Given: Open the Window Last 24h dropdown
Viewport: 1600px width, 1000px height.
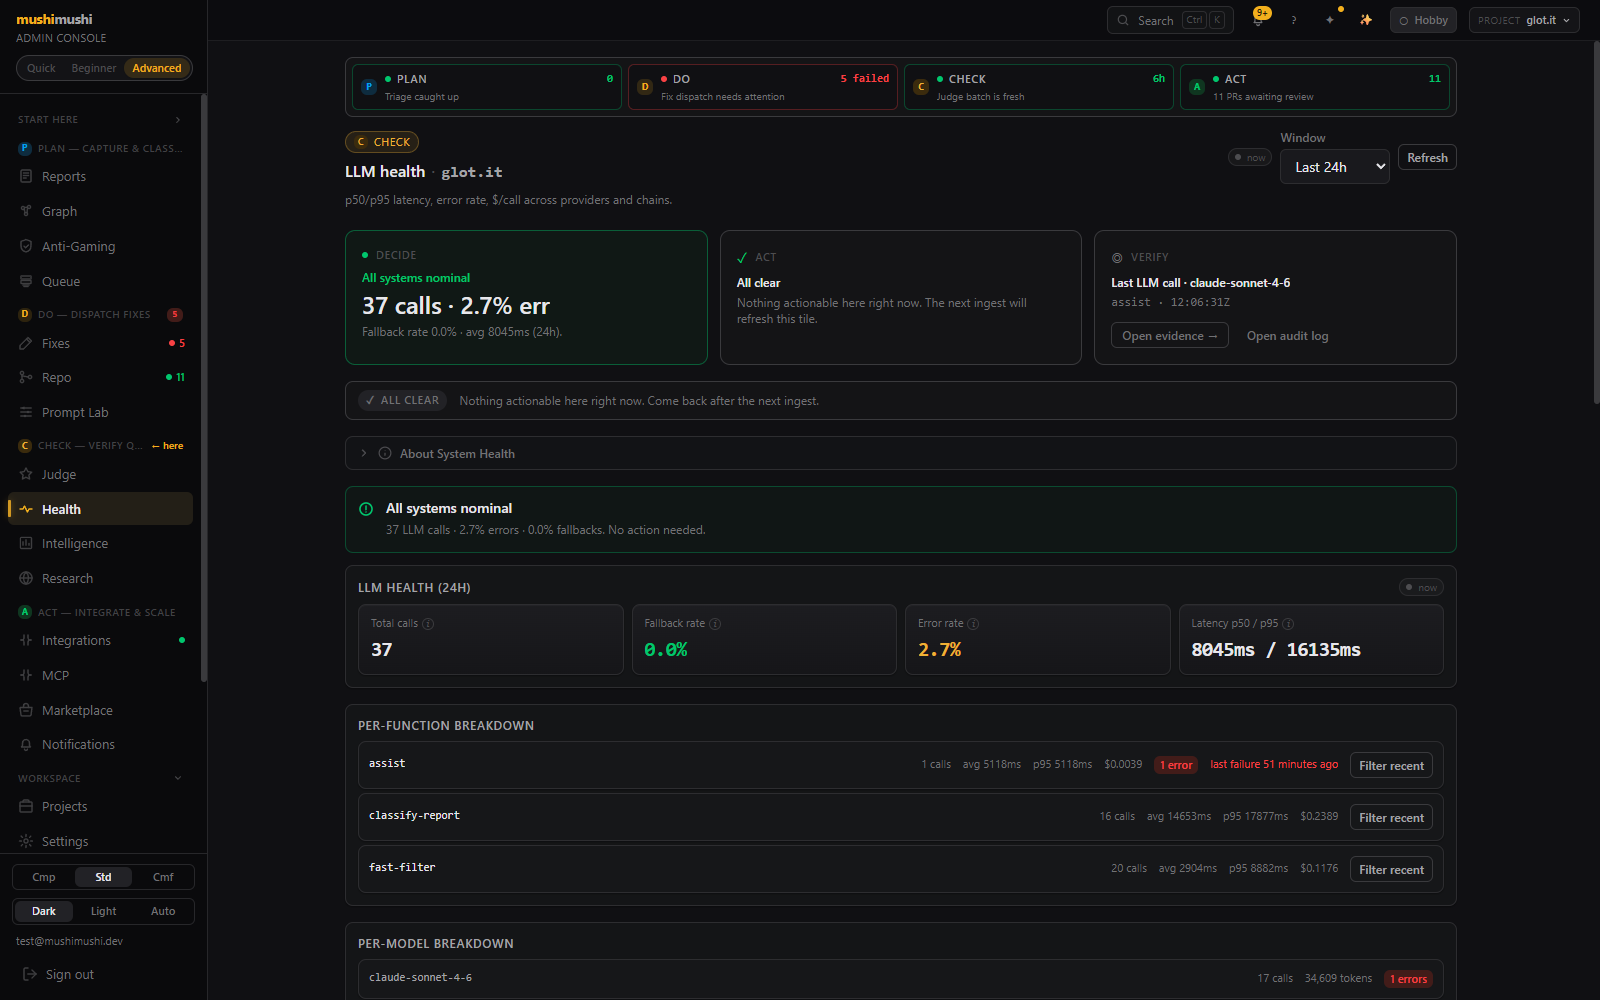Looking at the screenshot, I should 1335,167.
